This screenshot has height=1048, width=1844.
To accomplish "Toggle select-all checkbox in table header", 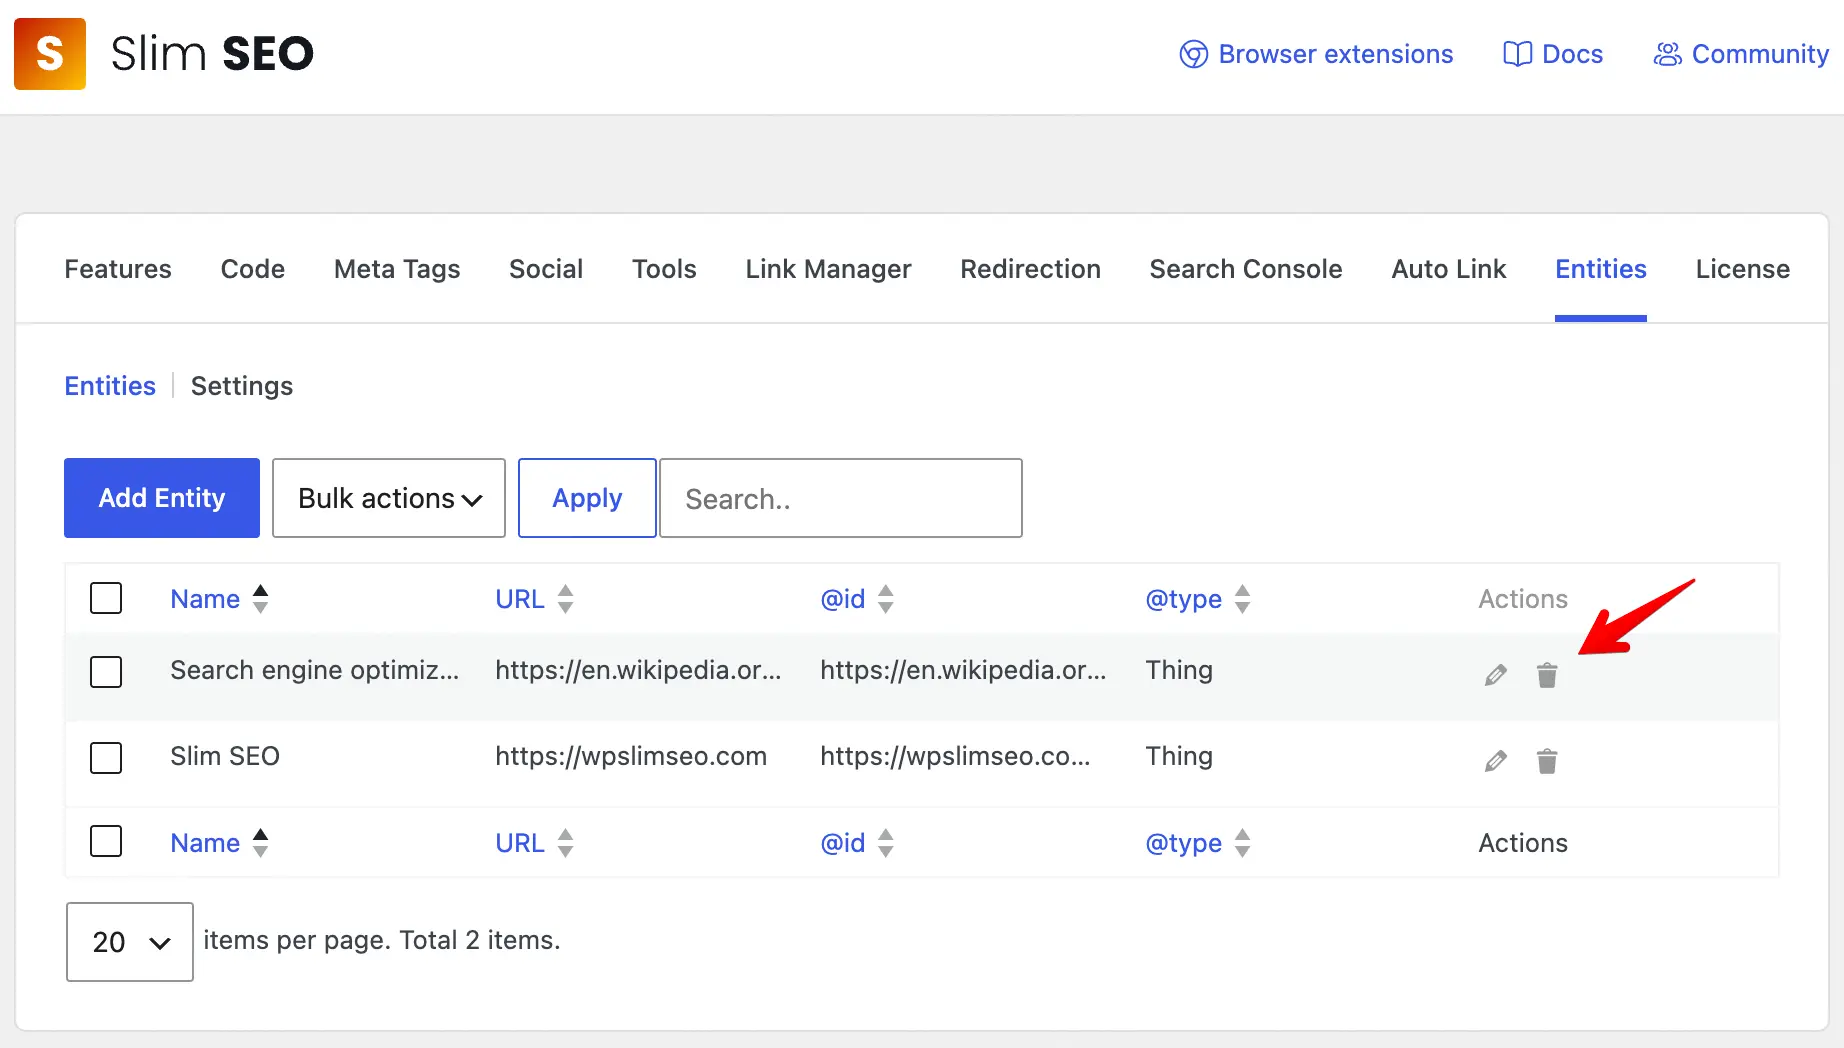I will (106, 598).
